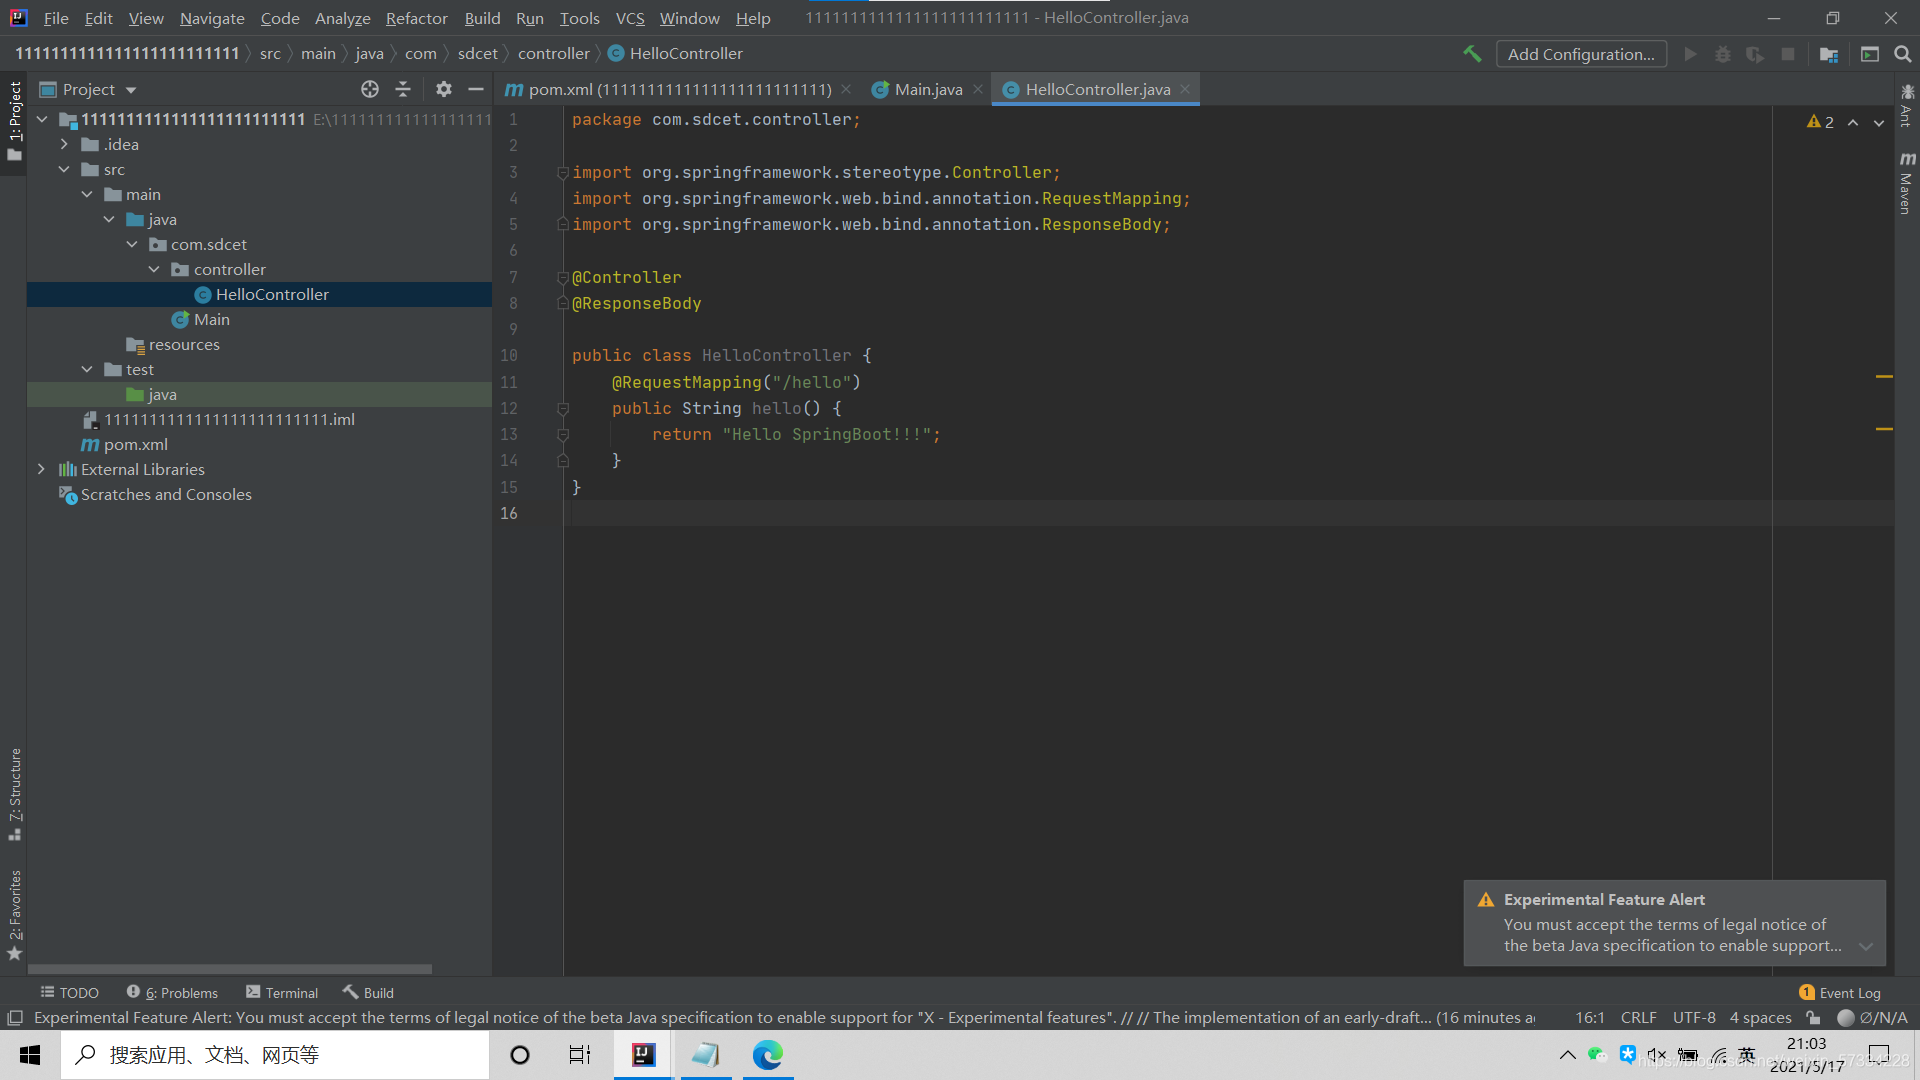This screenshot has width=1920, height=1080.
Task: Click the 4 spaces indent selector
Action: [1760, 1018]
